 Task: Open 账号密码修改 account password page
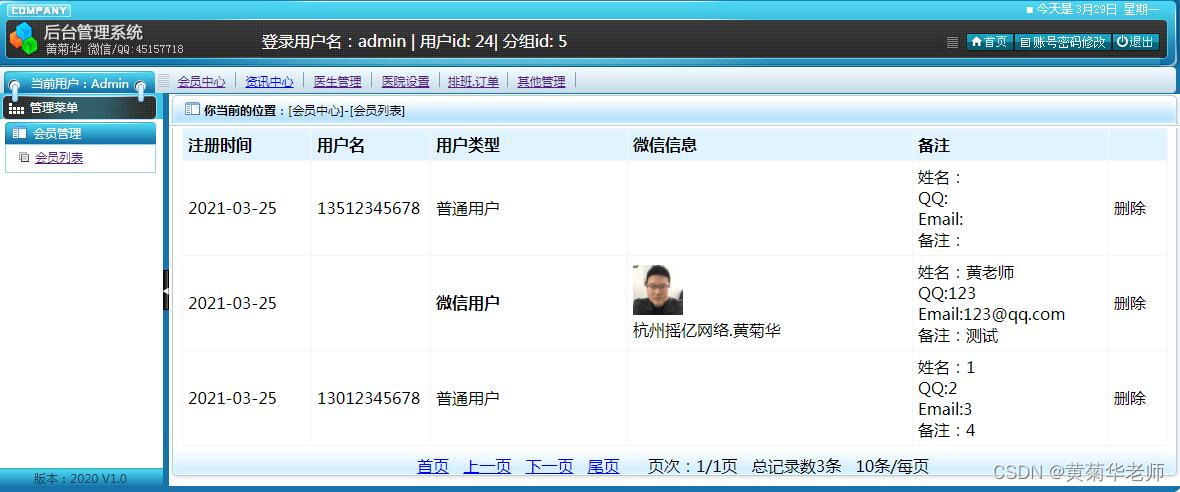click(x=1063, y=42)
